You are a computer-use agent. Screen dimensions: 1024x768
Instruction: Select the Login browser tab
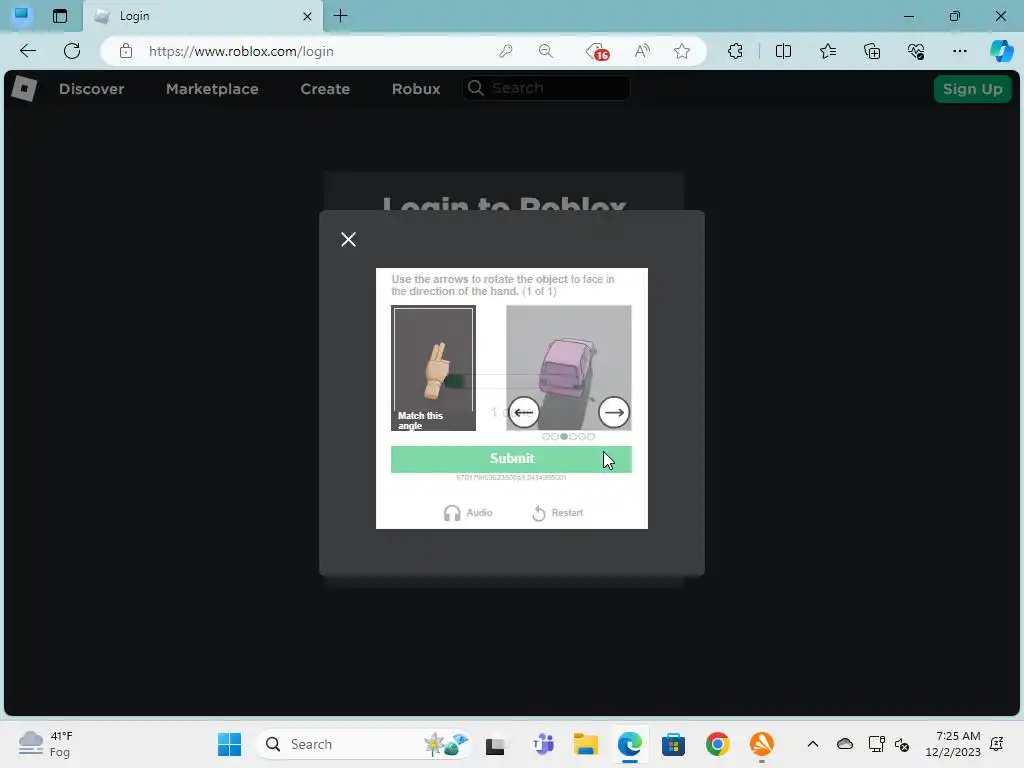[202, 16]
